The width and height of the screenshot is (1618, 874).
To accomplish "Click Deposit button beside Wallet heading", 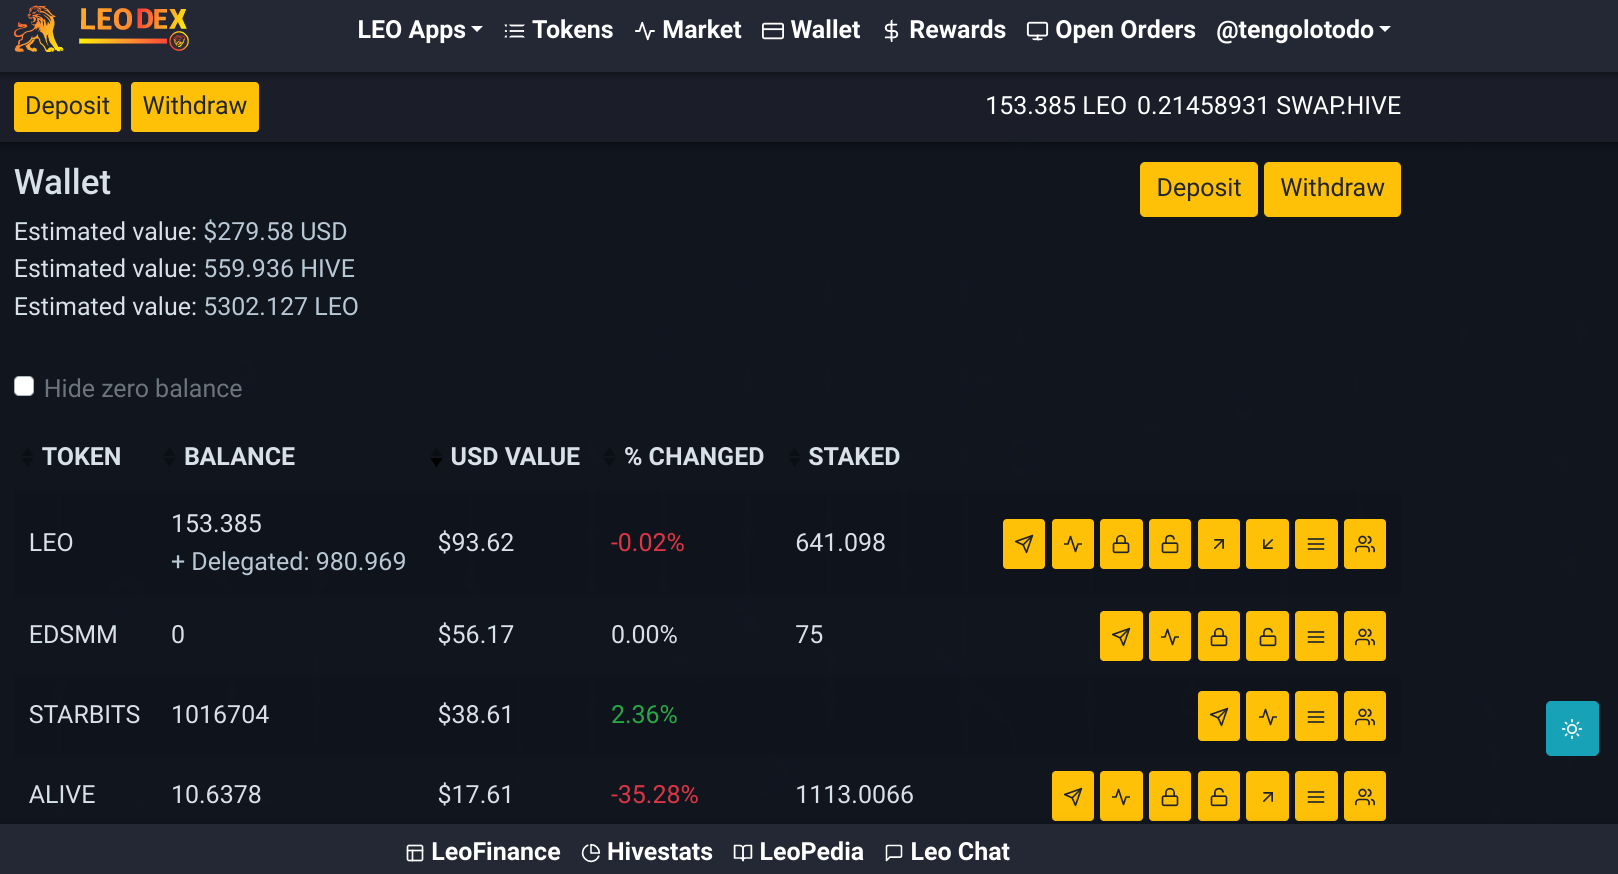I will [1199, 189].
